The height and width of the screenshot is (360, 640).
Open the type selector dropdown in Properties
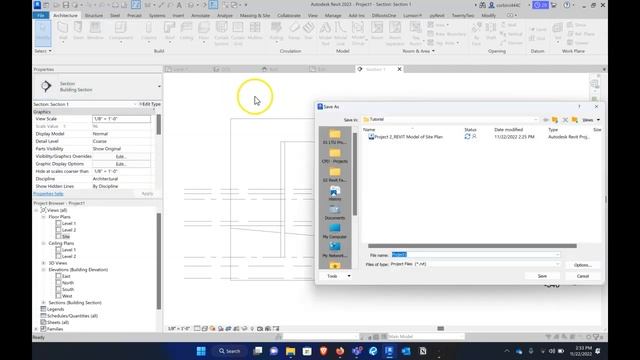tap(159, 87)
